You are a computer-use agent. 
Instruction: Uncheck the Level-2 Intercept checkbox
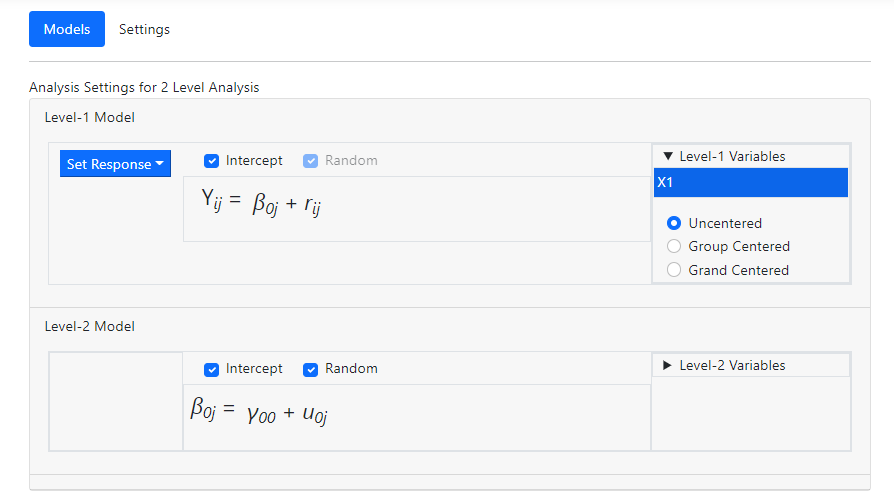pos(212,369)
